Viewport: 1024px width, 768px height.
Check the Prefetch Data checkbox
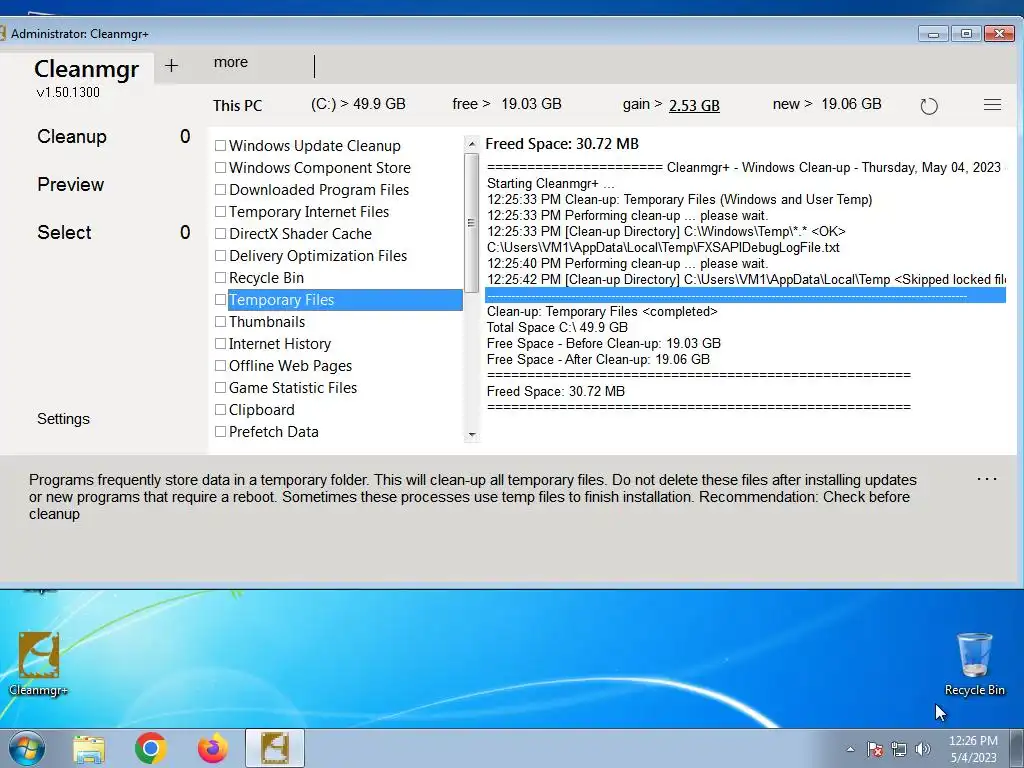pos(221,432)
